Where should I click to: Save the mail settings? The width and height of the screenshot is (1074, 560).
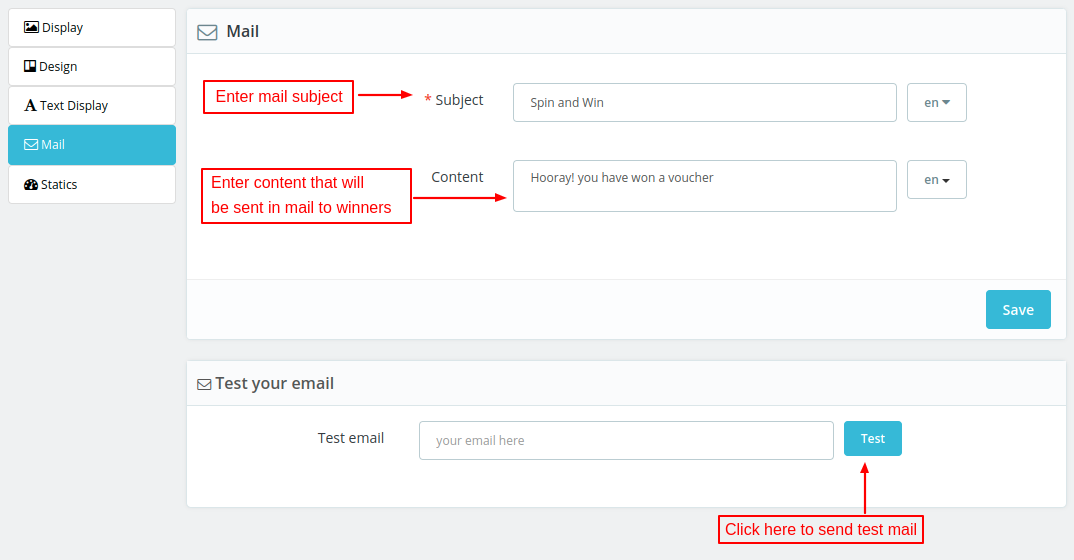click(x=1017, y=310)
